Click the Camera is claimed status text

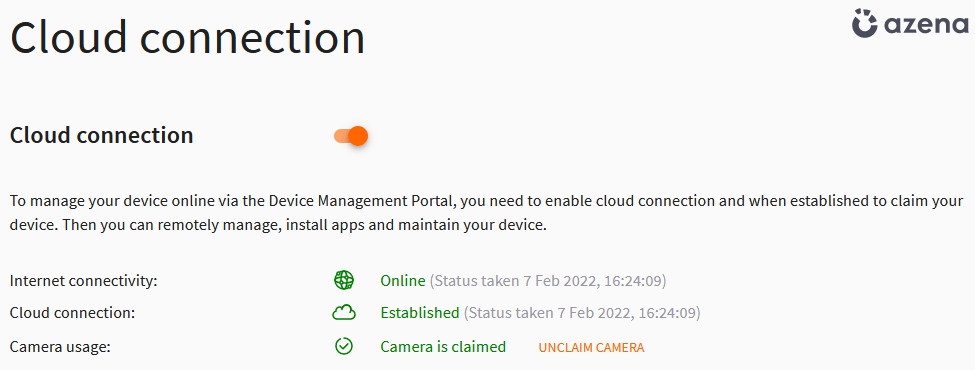[443, 346]
